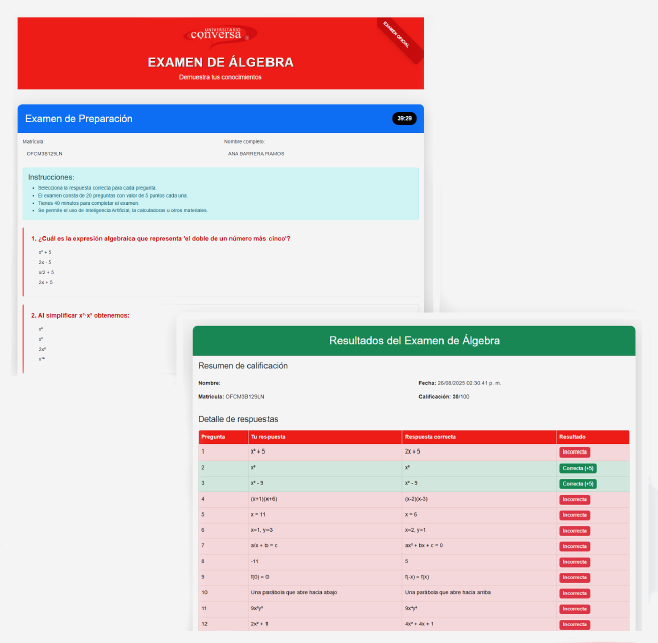Click the Correcta (+5) badge in row 2
Viewport: 658px width, 643px height.
click(577, 468)
